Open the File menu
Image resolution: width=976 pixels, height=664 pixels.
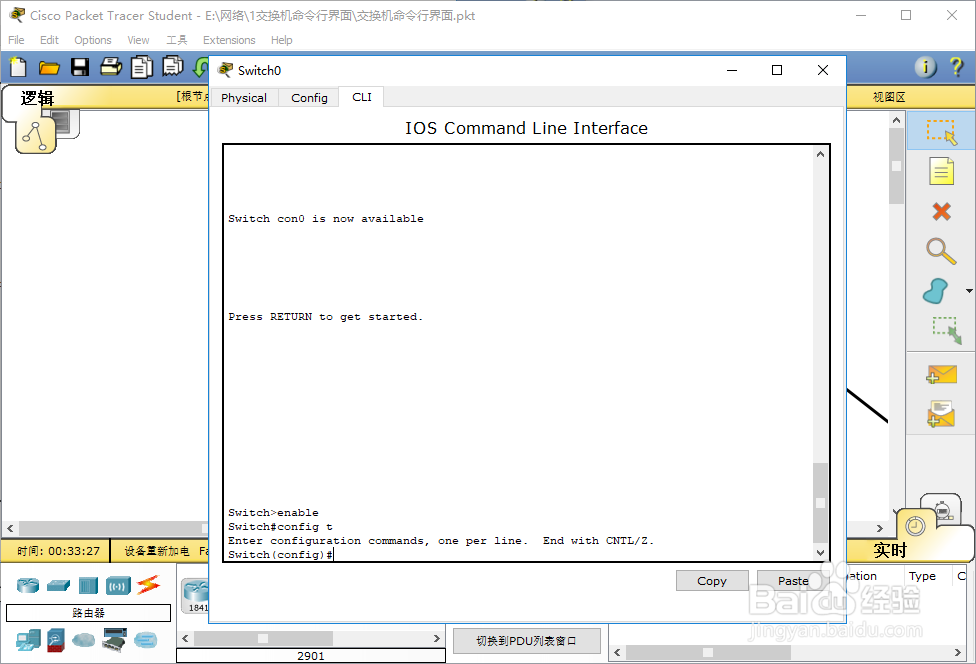pos(16,40)
